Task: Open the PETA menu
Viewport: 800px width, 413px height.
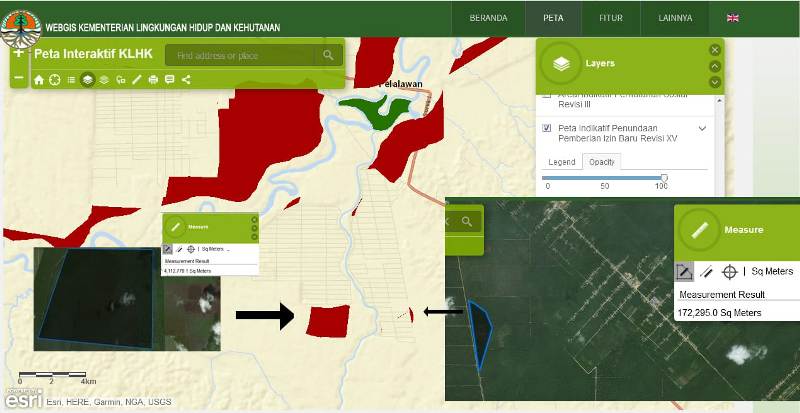Action: [554, 18]
